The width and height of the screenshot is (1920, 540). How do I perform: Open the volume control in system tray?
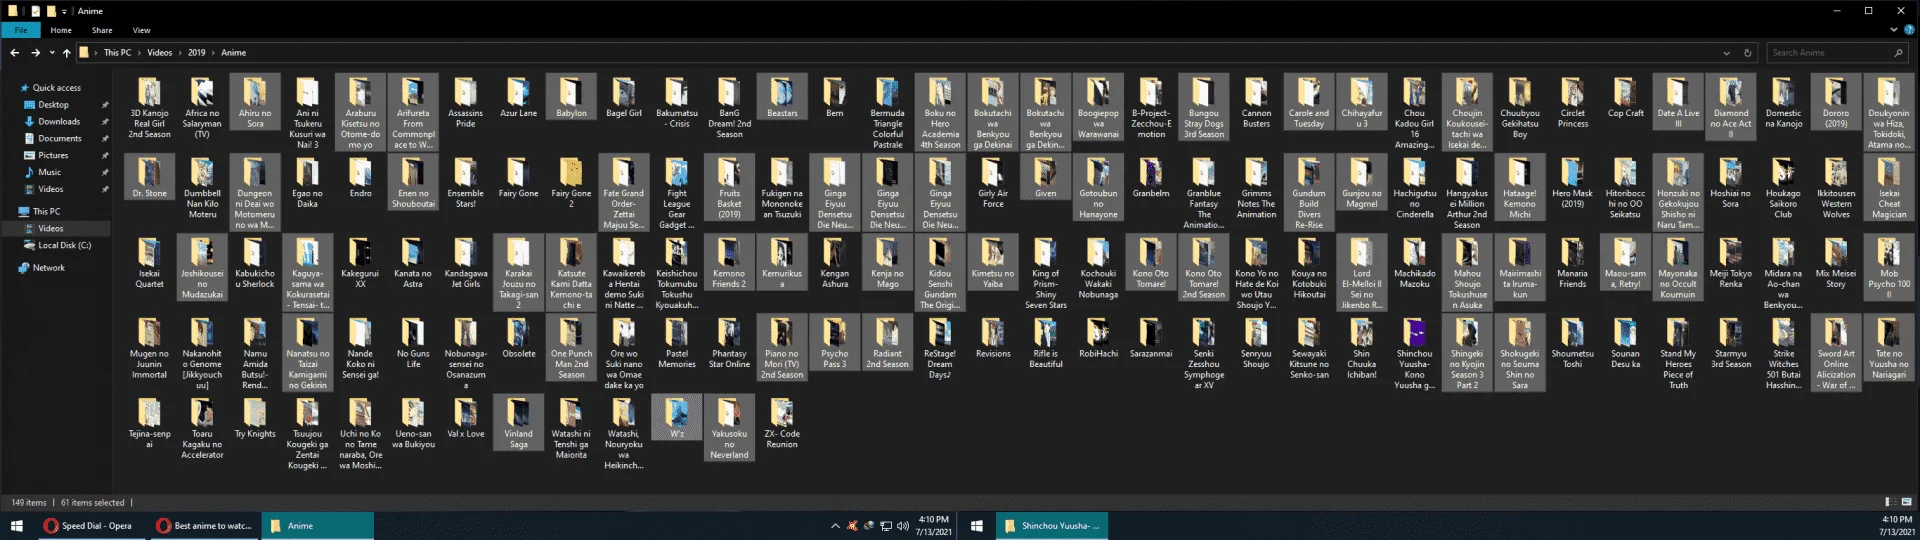click(903, 526)
